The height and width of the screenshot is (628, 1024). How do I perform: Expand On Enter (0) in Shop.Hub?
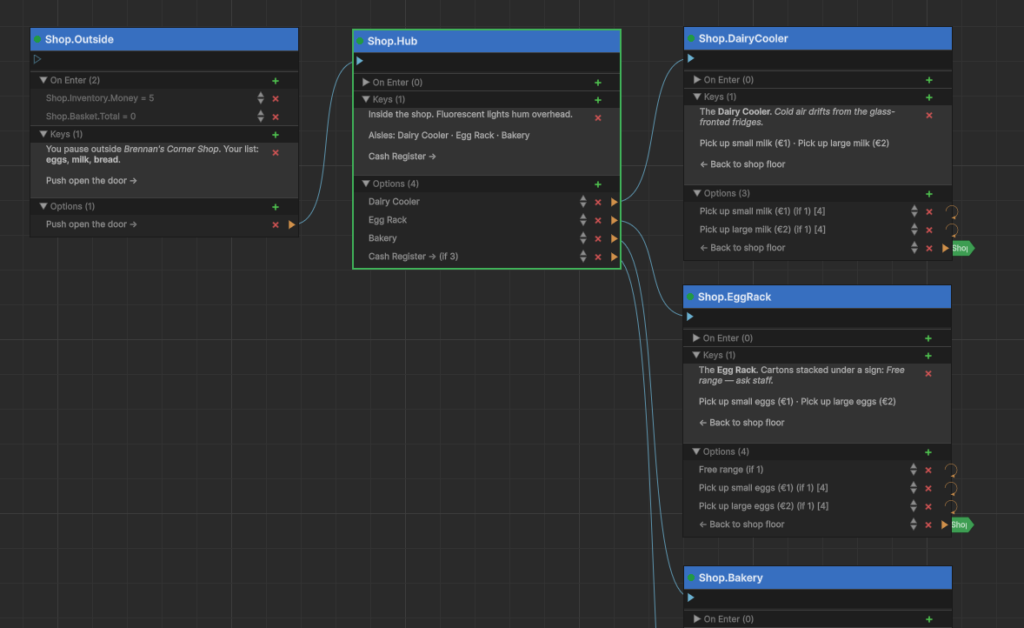(366, 82)
